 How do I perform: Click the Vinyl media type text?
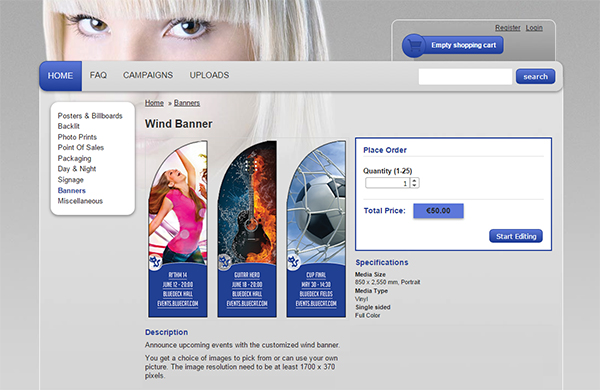(361, 299)
